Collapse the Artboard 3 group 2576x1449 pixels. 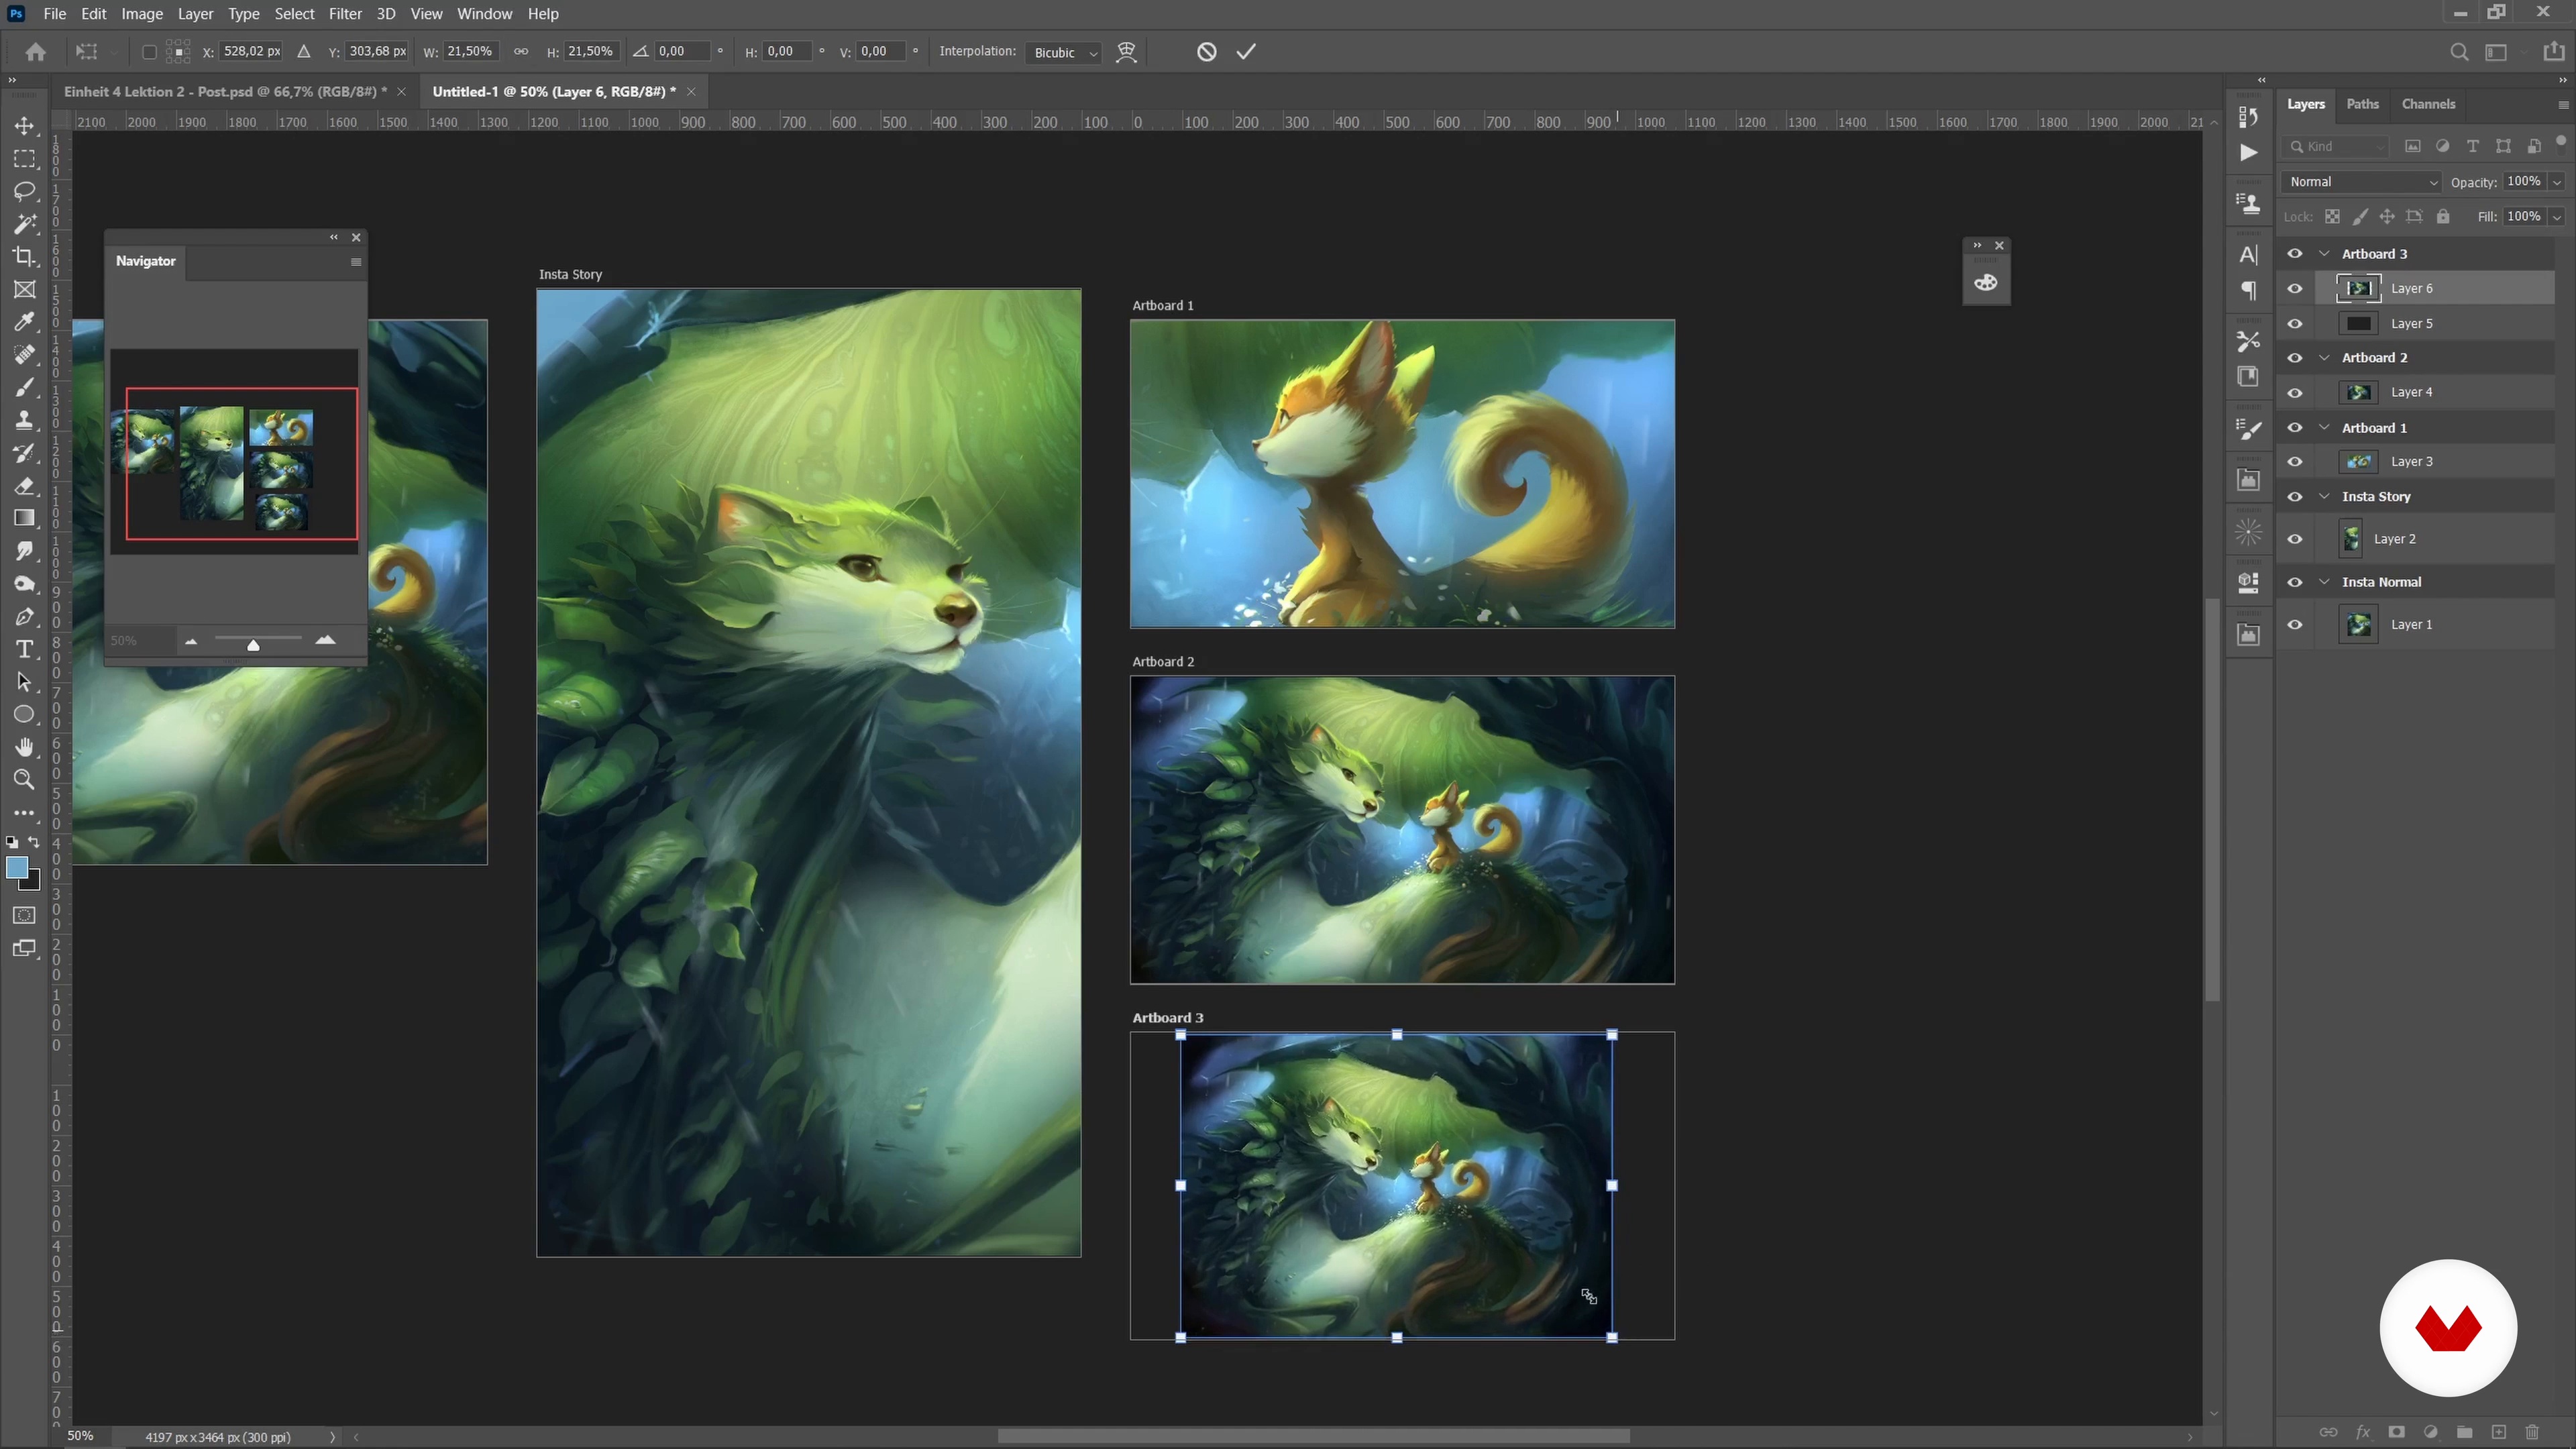pyautogui.click(x=2324, y=254)
